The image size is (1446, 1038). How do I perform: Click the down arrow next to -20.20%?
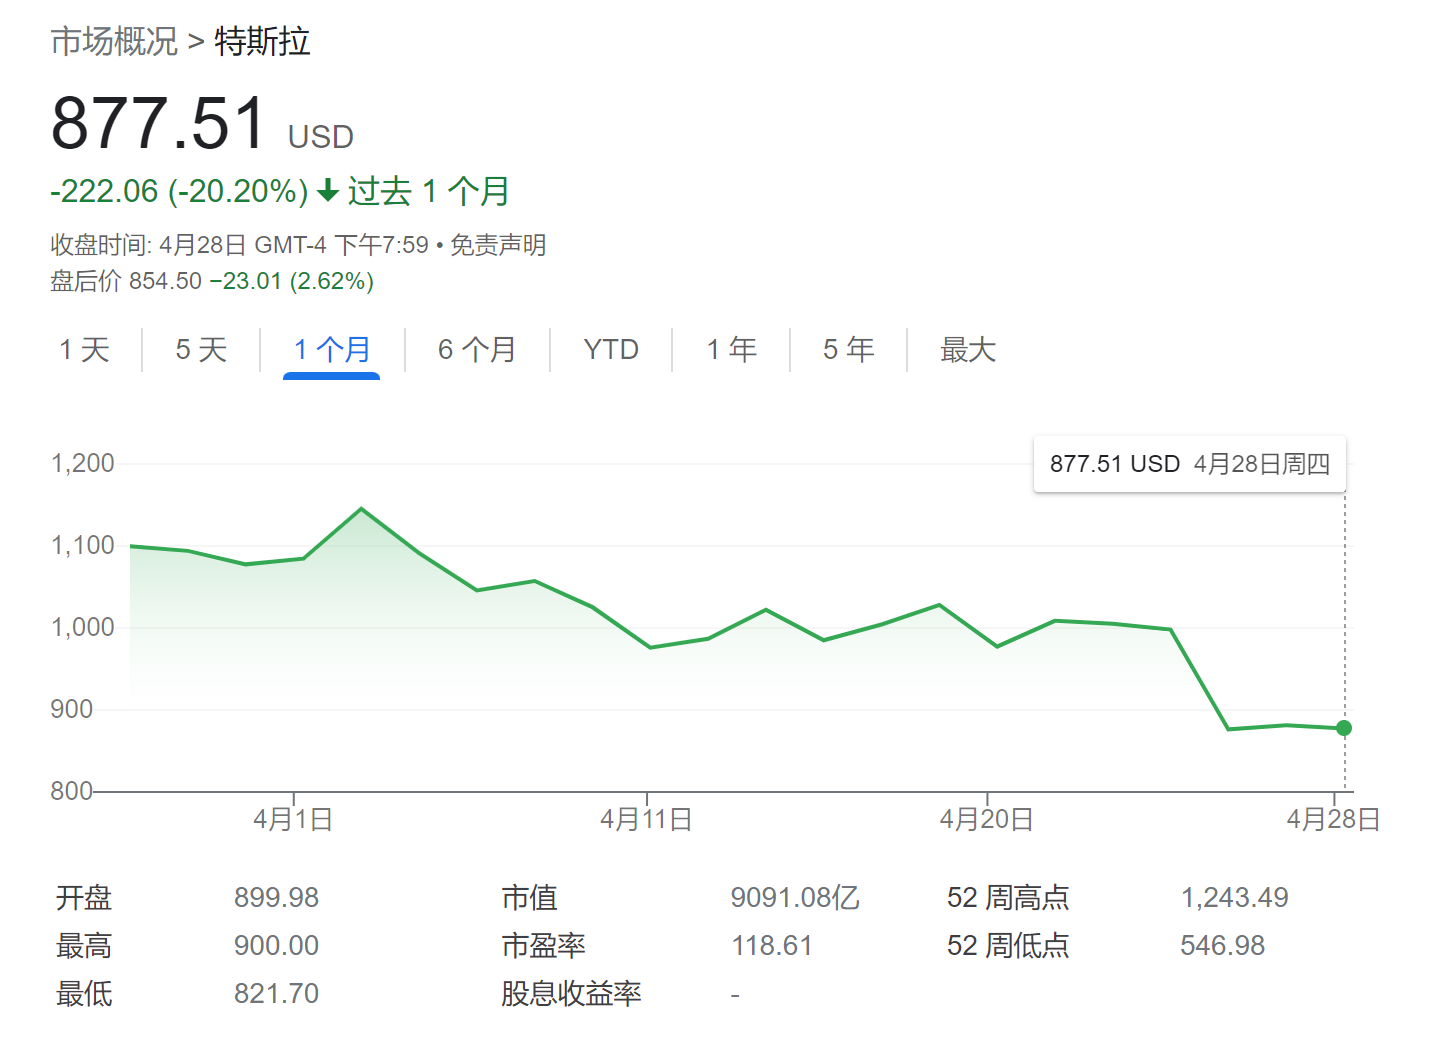[x=328, y=190]
